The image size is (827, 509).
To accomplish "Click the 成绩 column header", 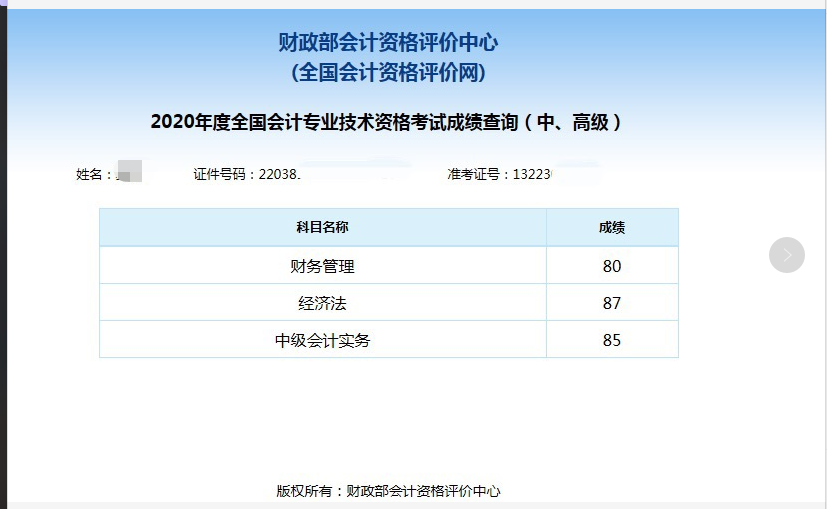I will (x=612, y=227).
